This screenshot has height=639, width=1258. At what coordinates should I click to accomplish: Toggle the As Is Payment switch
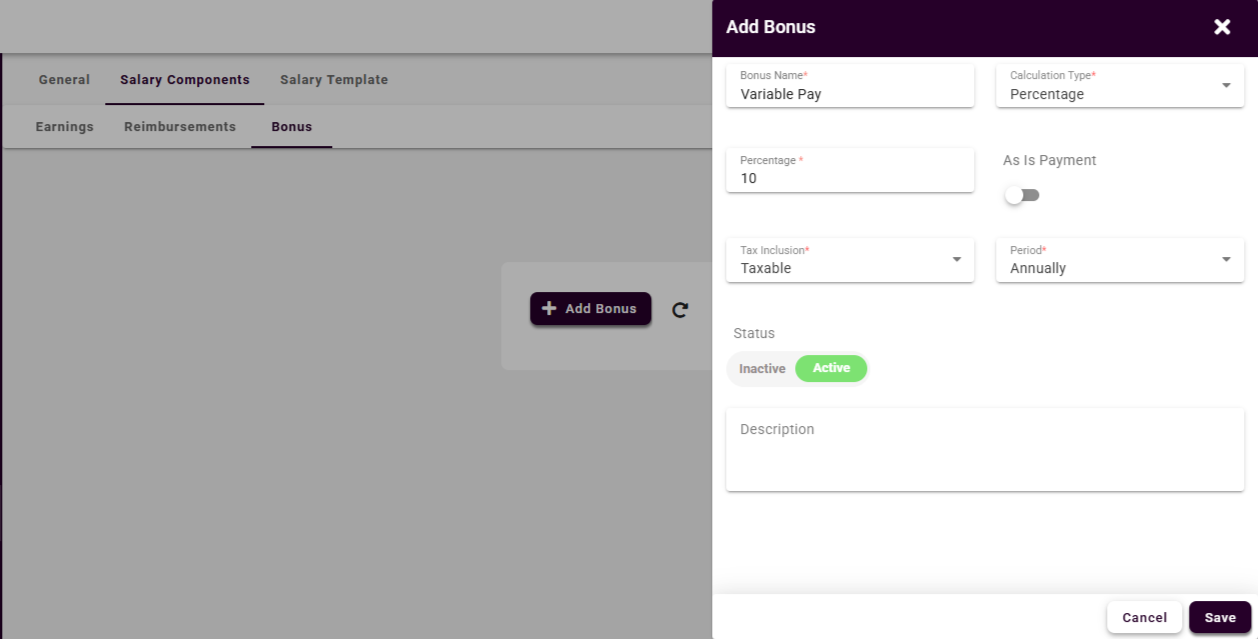(x=1022, y=195)
